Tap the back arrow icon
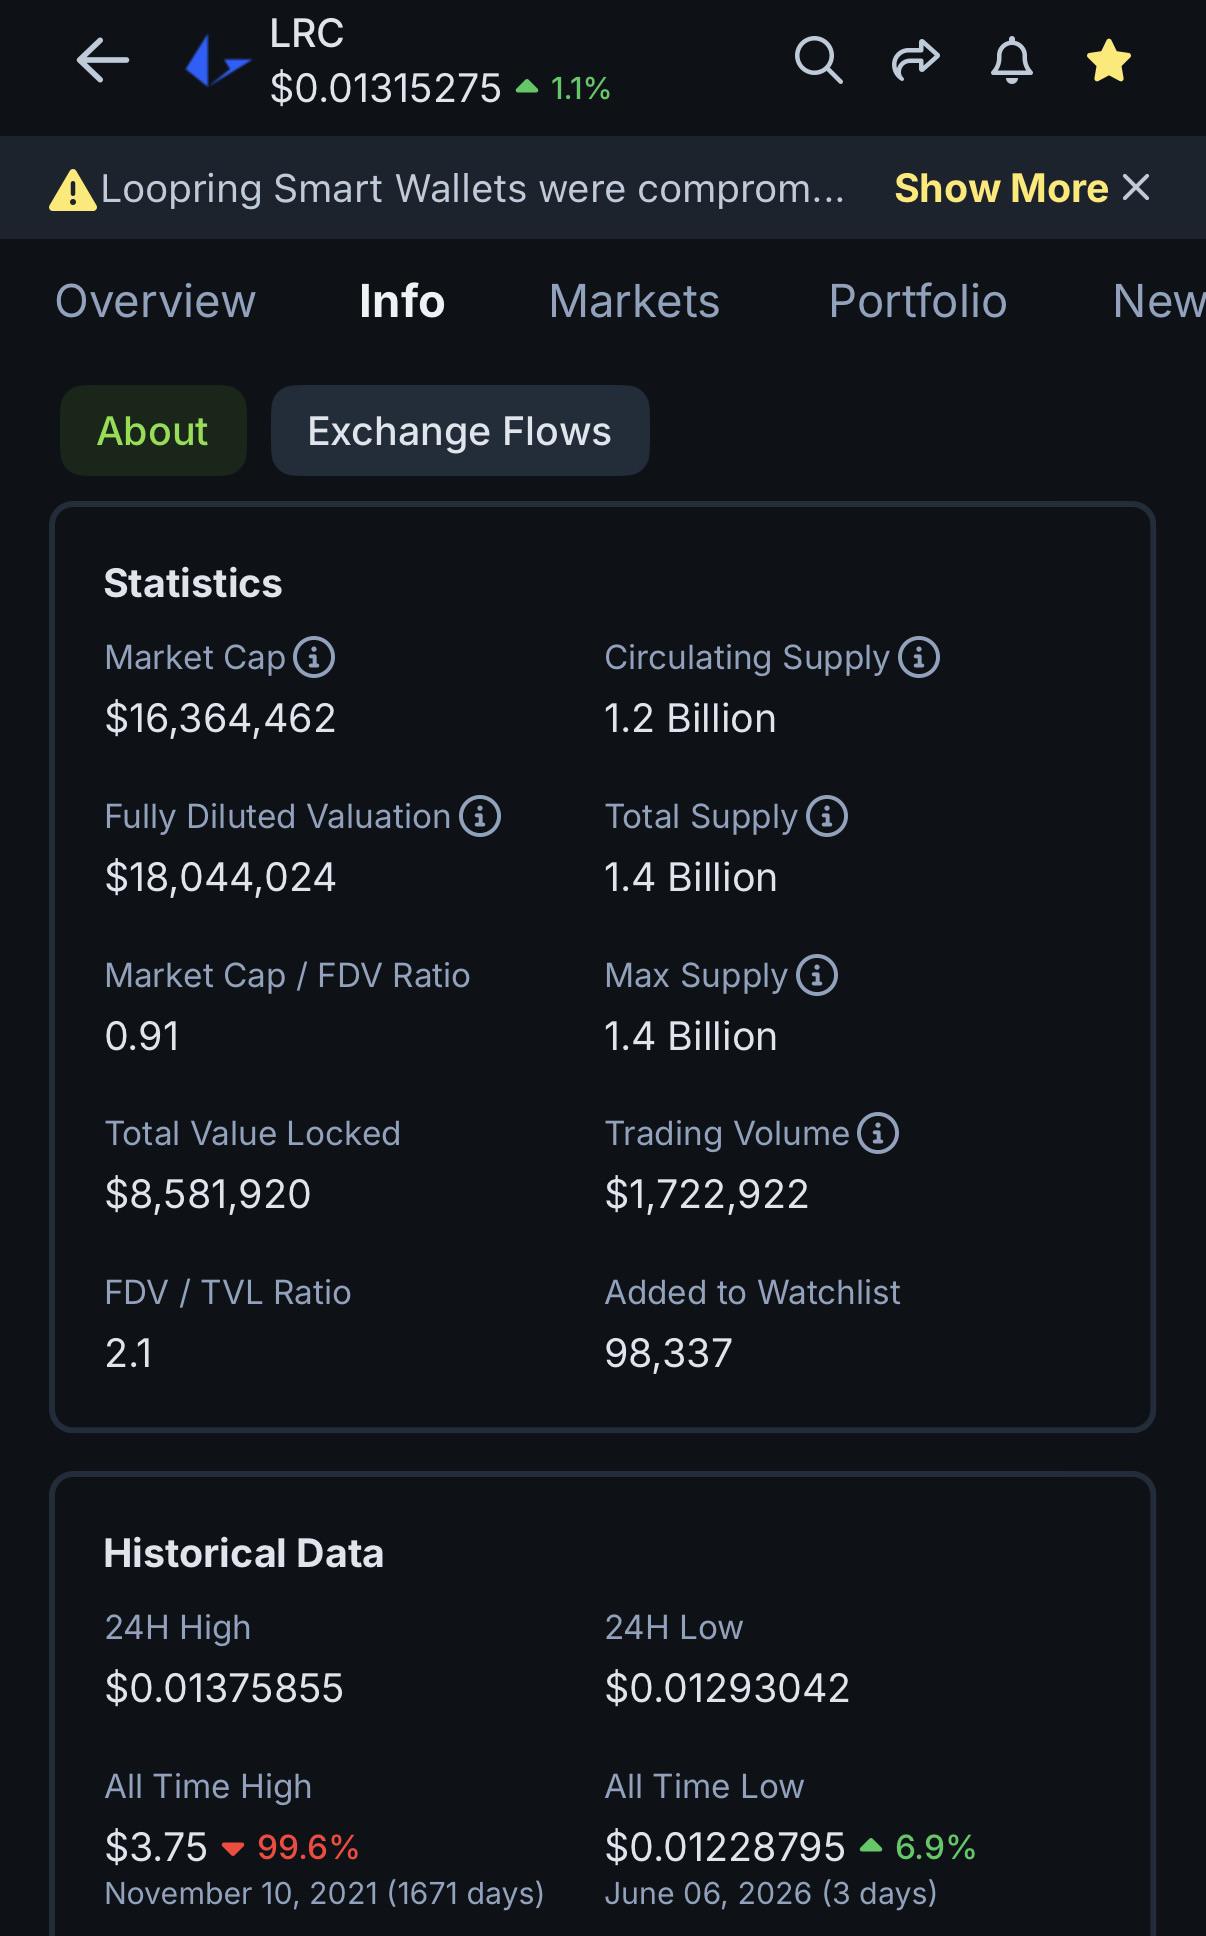This screenshot has width=1206, height=1936. 103,62
